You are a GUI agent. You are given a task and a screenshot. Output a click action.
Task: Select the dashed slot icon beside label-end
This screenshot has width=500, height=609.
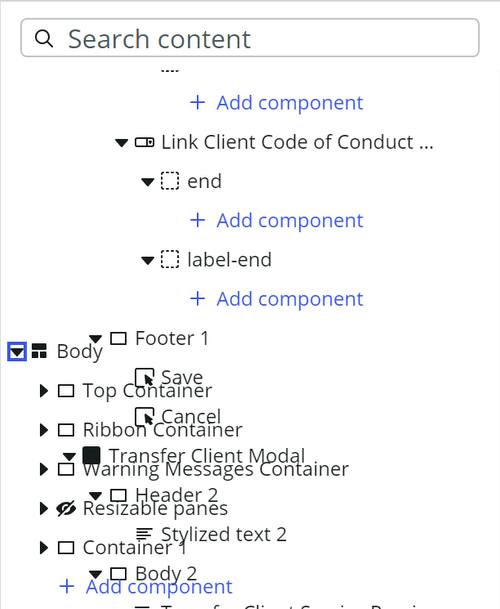(170, 259)
